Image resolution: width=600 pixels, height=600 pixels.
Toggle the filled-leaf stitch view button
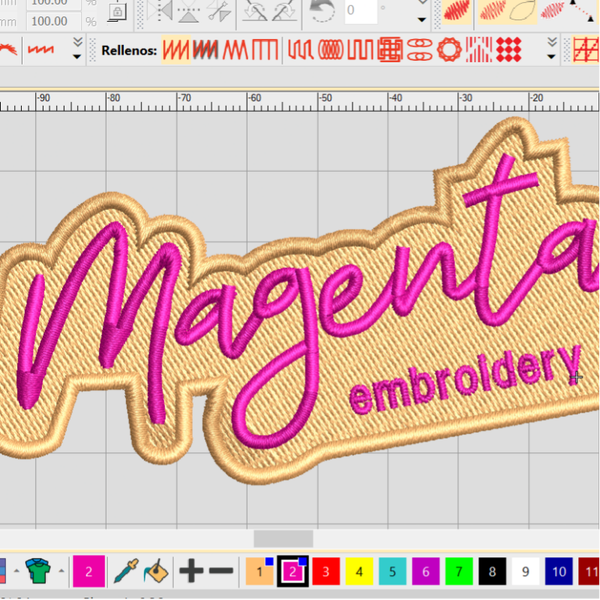click(457, 10)
